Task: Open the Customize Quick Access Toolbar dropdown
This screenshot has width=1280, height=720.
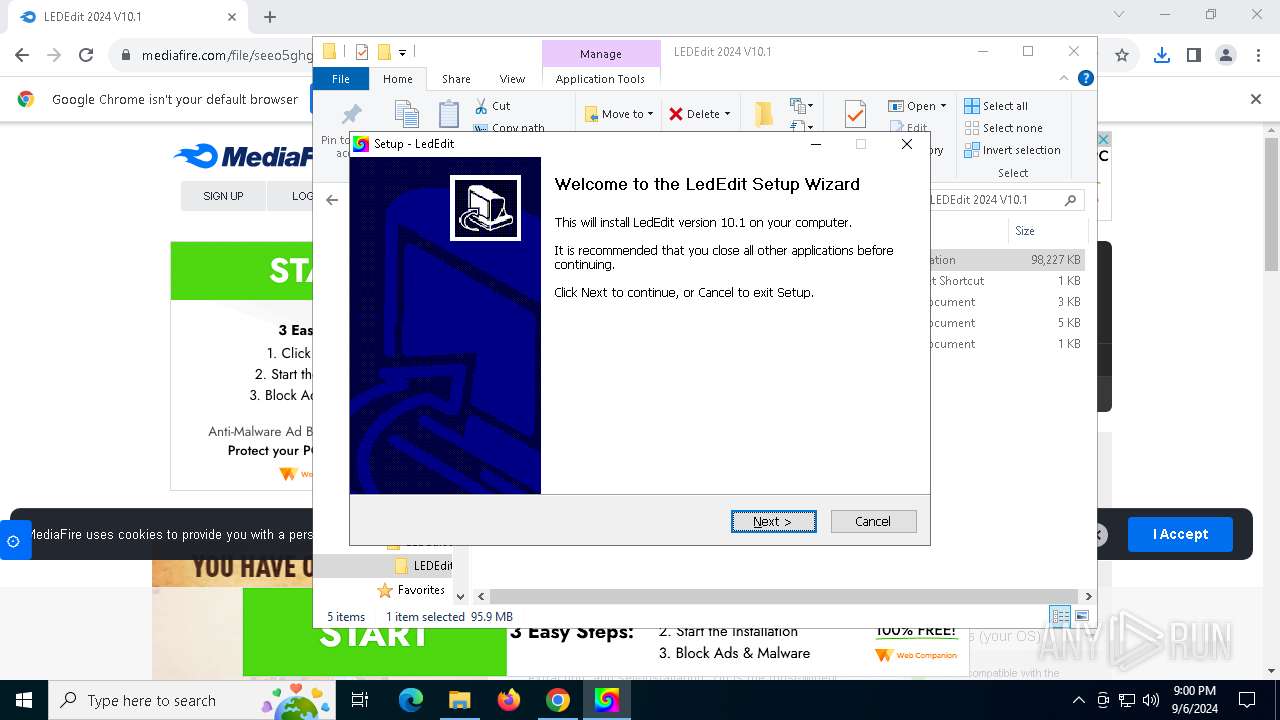Action: point(402,52)
